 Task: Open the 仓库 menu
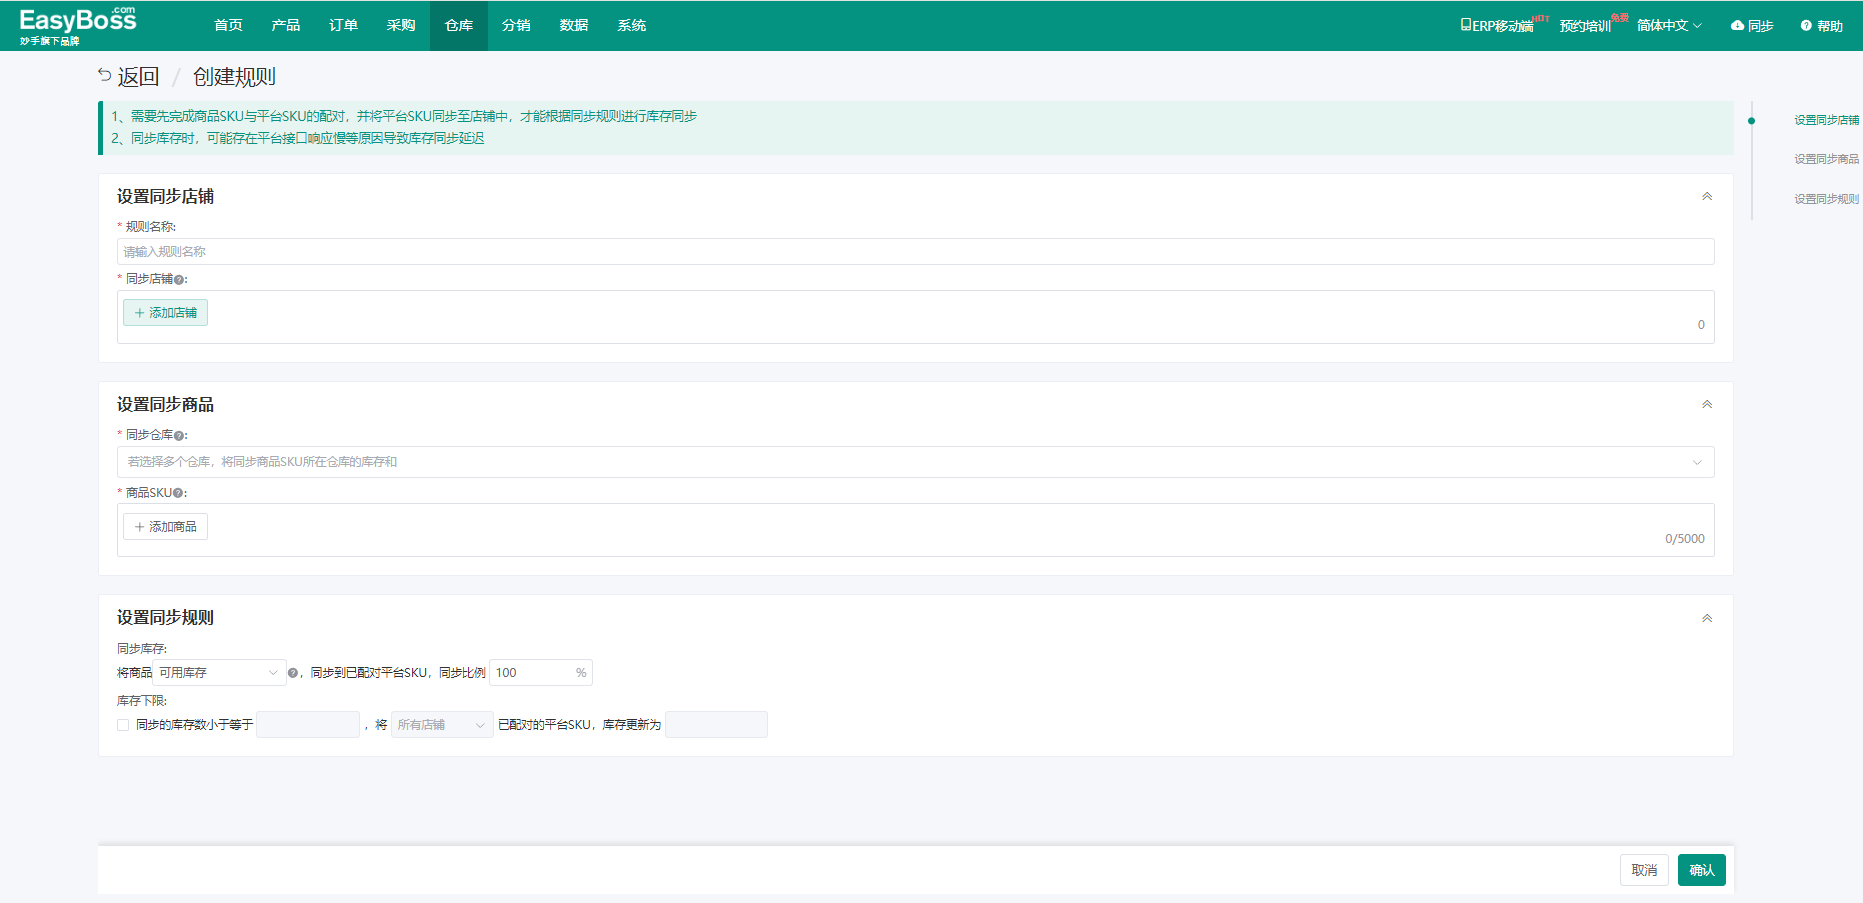tap(459, 26)
